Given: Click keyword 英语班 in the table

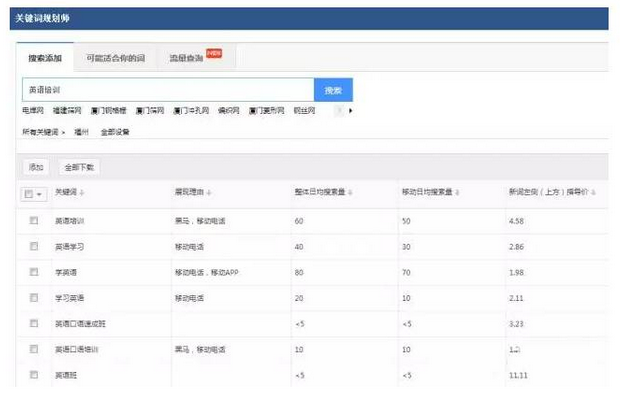Looking at the screenshot, I should tap(66, 375).
